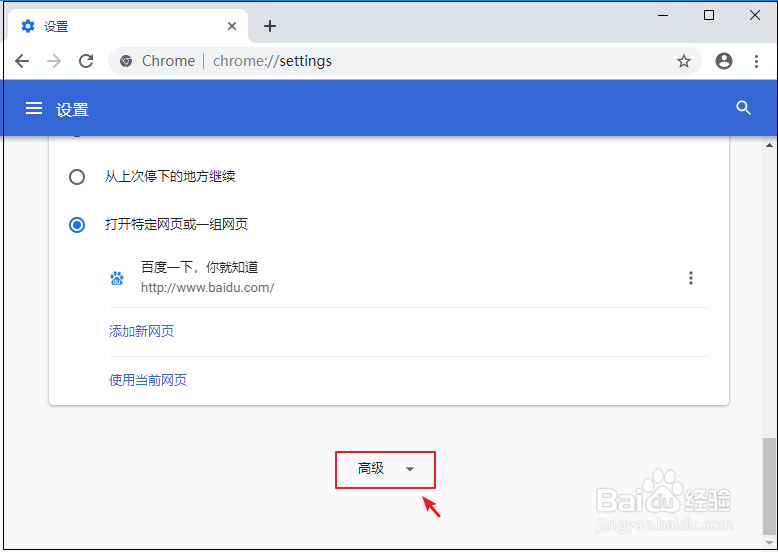Click the page scrollbar up arrow
Image resolution: width=778 pixels, height=552 pixels.
point(769,145)
